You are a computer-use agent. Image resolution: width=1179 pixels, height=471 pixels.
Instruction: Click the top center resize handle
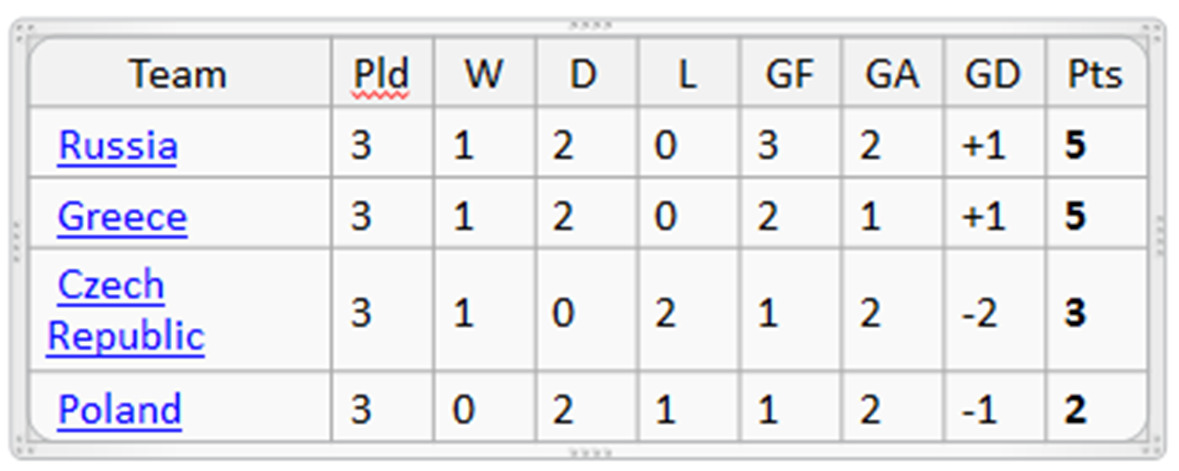click(x=590, y=24)
